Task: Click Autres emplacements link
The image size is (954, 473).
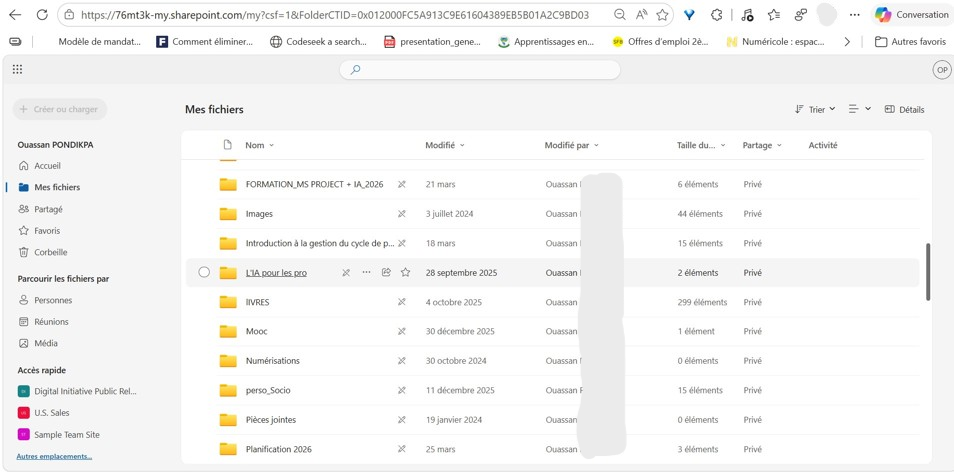Action: (x=54, y=456)
